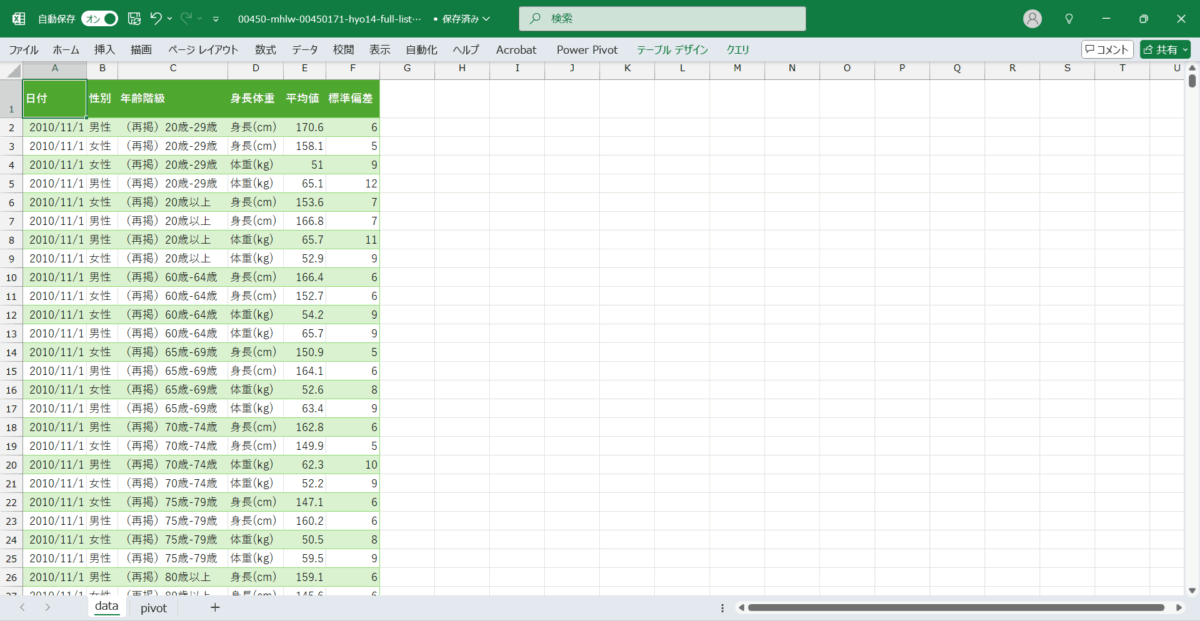Open the テーブル デザイン ribbon tab
This screenshot has width=1200, height=621.
click(672, 49)
